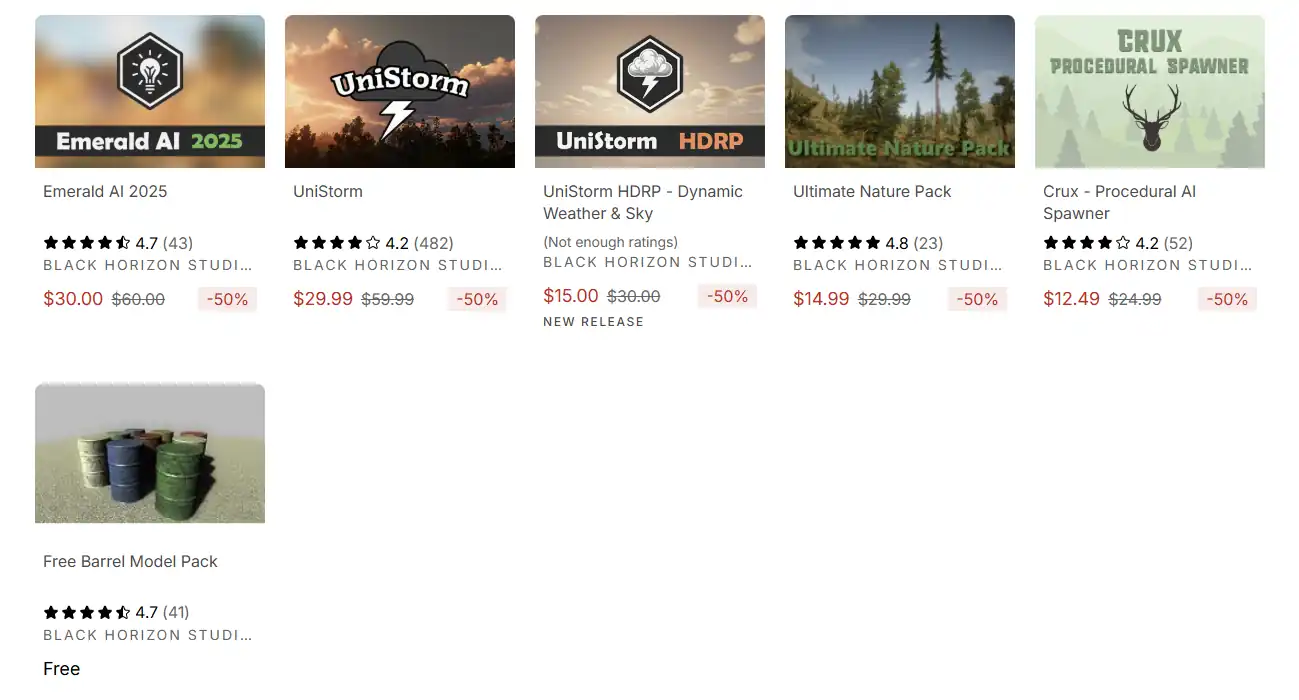Viewport: 1299px width, 700px height.
Task: Click the UniStorm title link
Action: pyautogui.click(x=328, y=191)
